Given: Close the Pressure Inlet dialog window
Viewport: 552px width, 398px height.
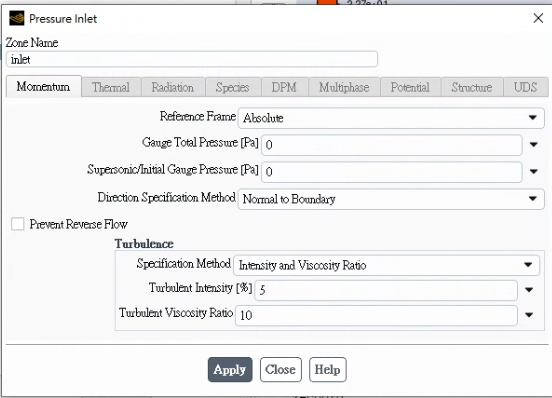Looking at the screenshot, I should click(538, 18).
